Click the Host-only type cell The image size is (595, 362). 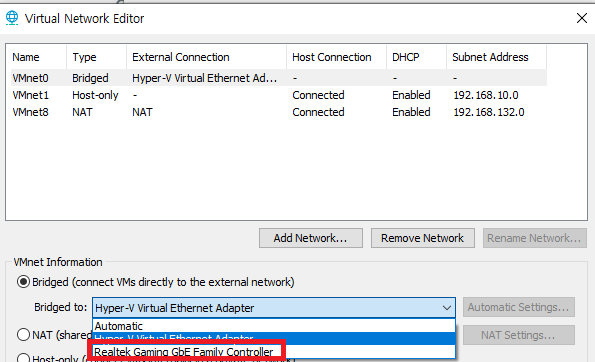95,95
